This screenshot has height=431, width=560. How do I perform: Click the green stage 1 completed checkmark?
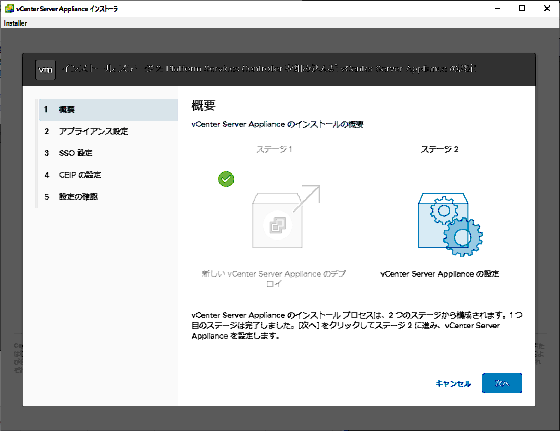pos(226,179)
